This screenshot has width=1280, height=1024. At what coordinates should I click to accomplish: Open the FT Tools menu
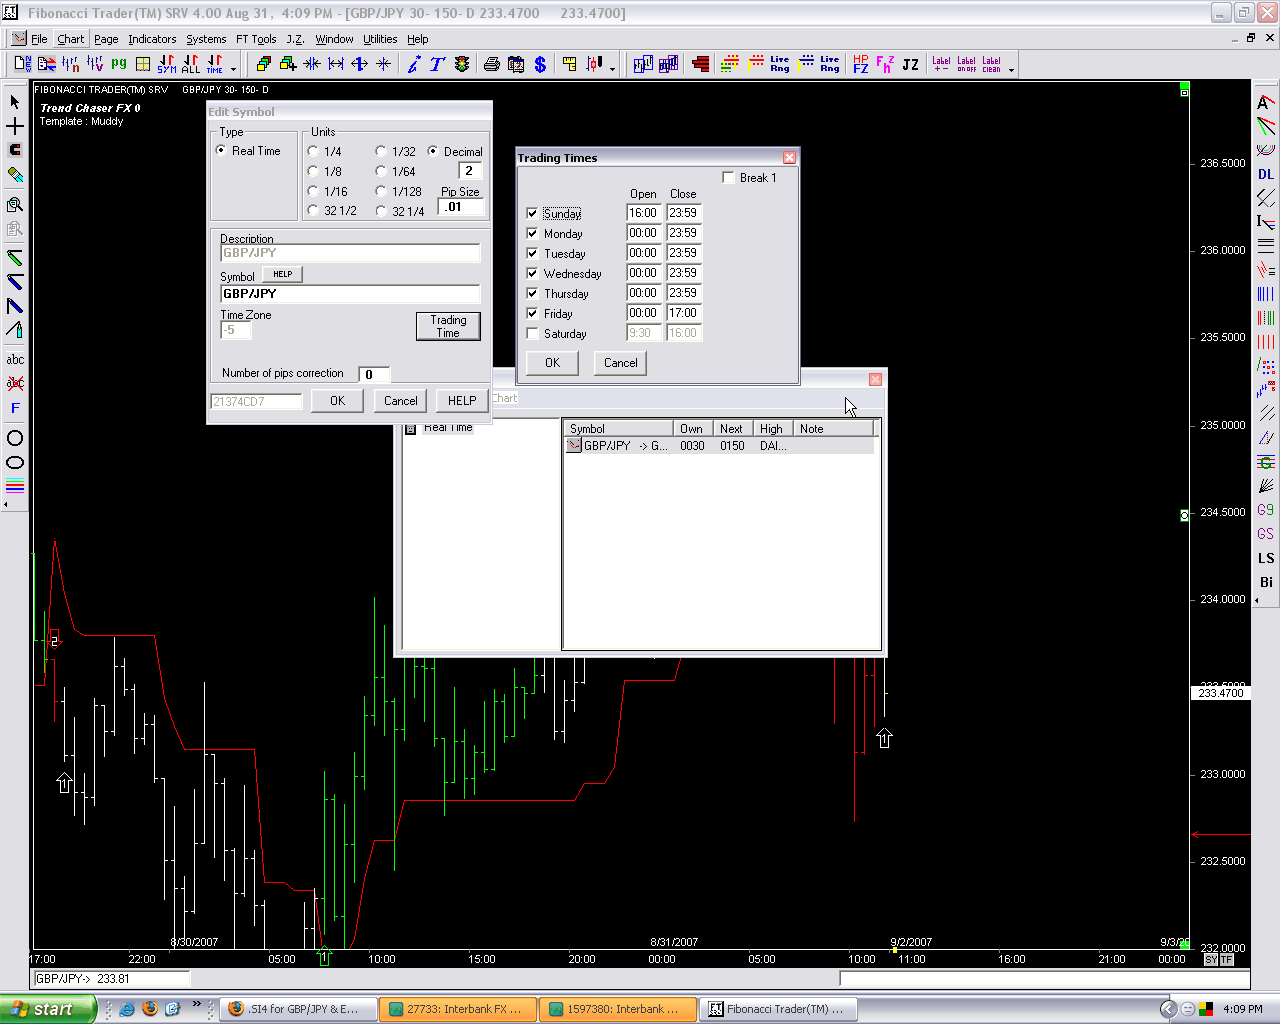tap(256, 39)
